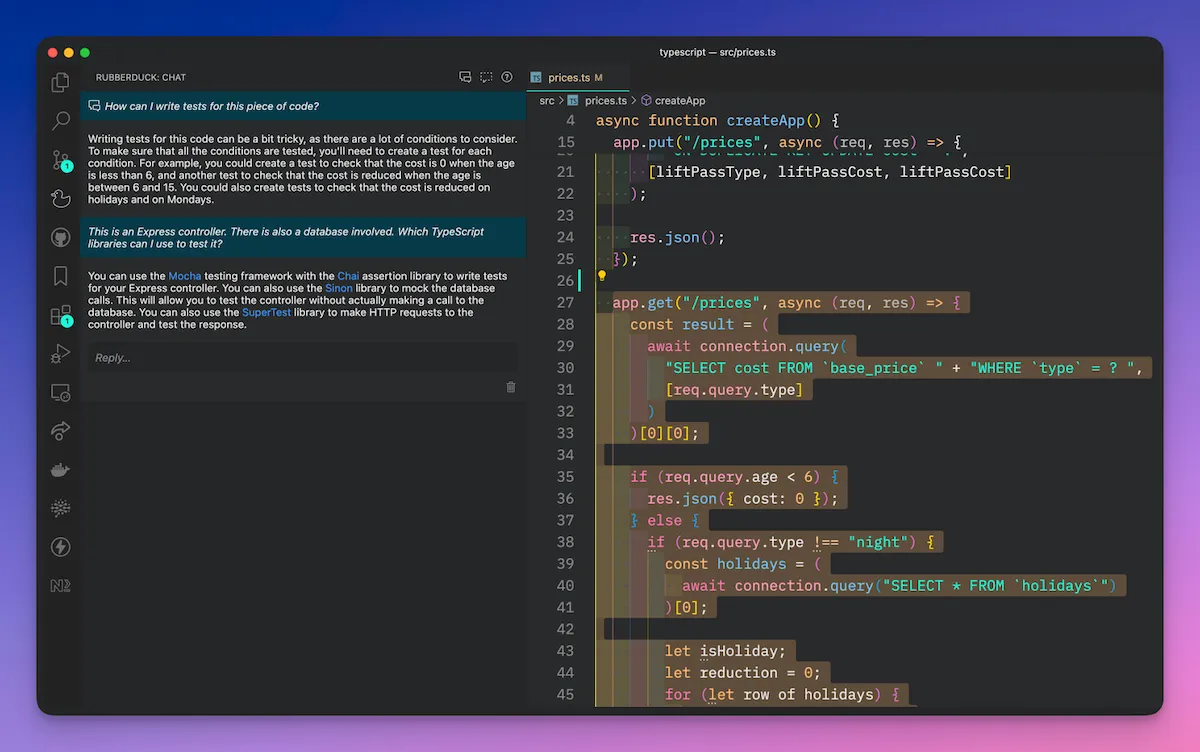Click the help question mark icon
Viewport: 1200px width, 752px height.
(x=507, y=77)
